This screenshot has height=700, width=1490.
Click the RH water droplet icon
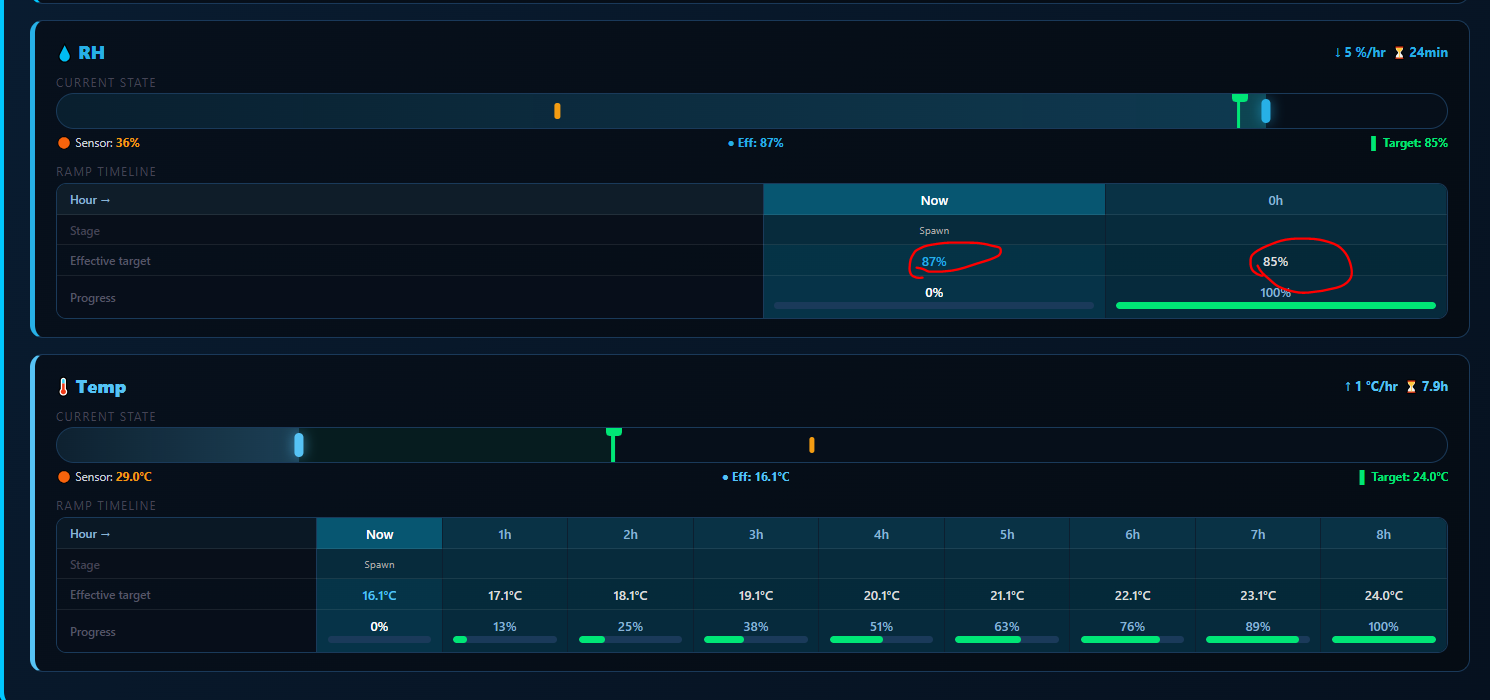(65, 53)
